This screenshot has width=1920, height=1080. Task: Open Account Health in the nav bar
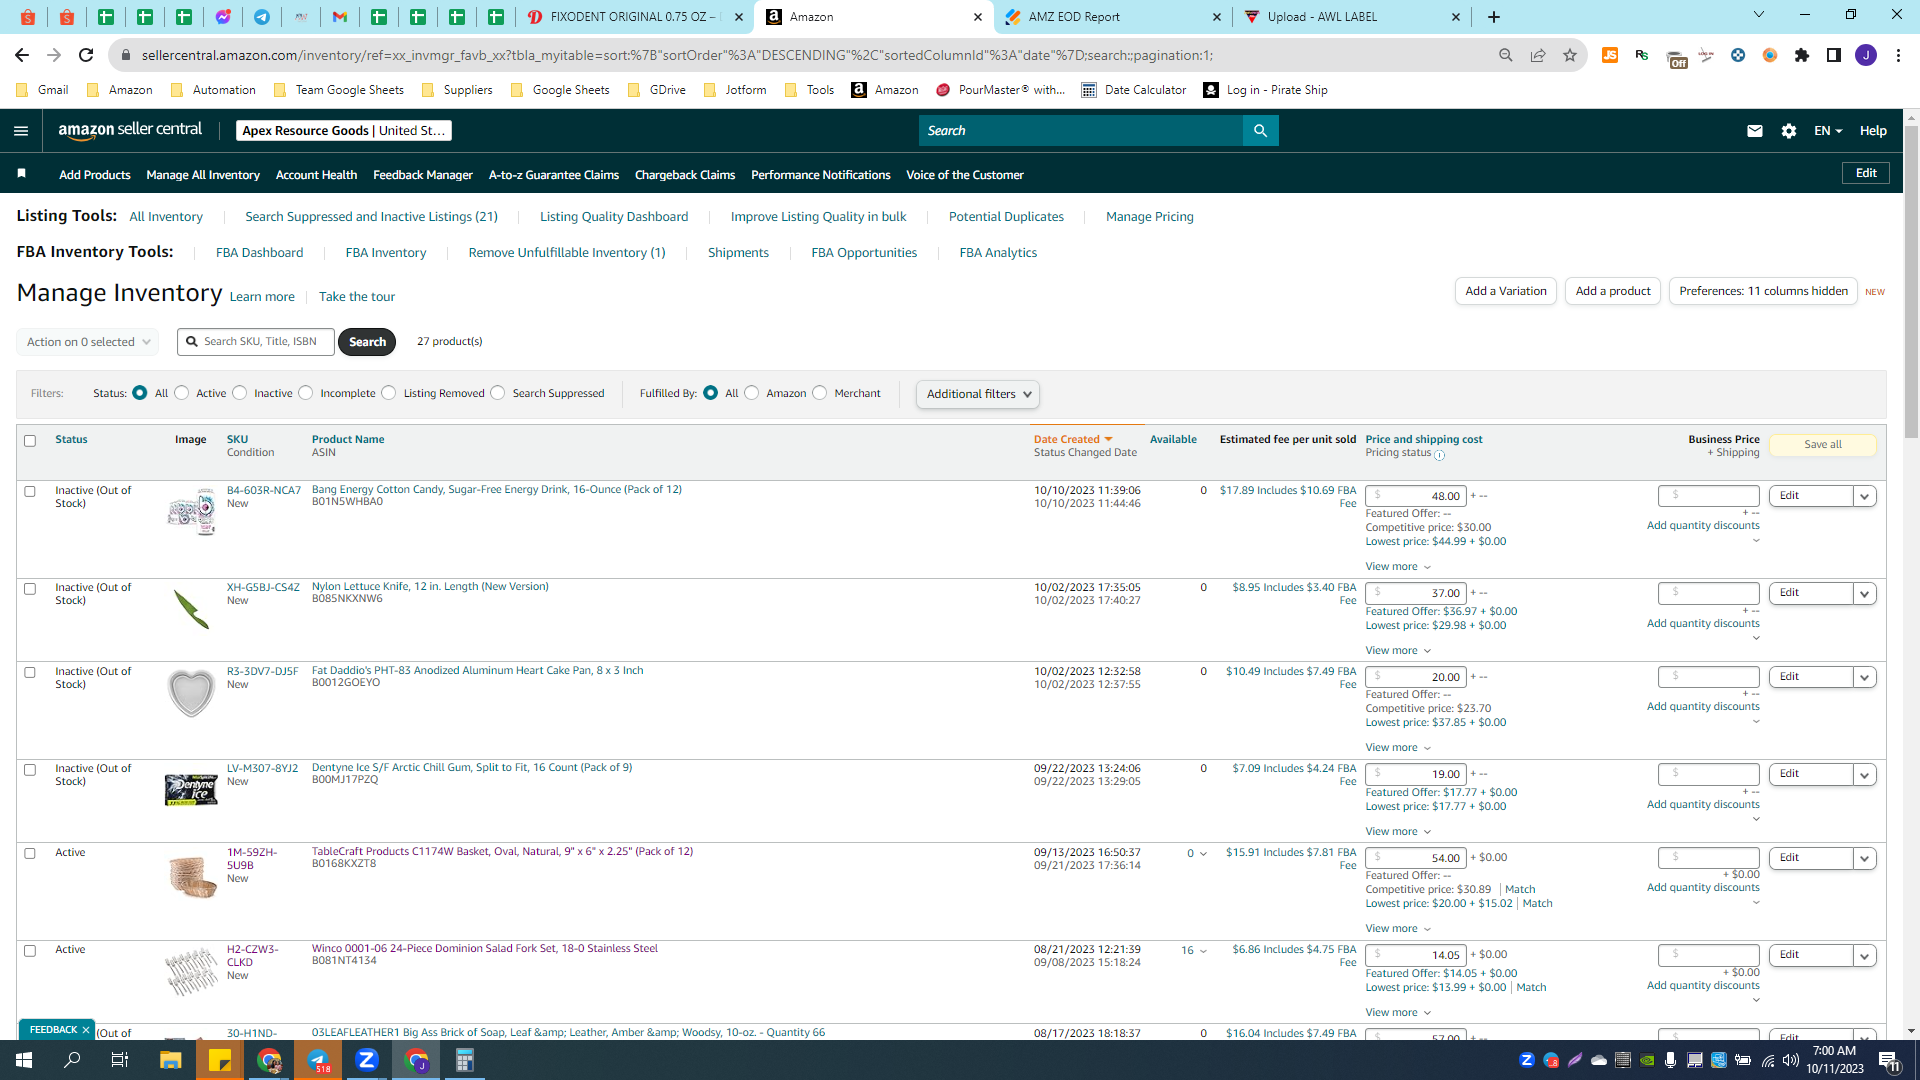click(x=316, y=175)
